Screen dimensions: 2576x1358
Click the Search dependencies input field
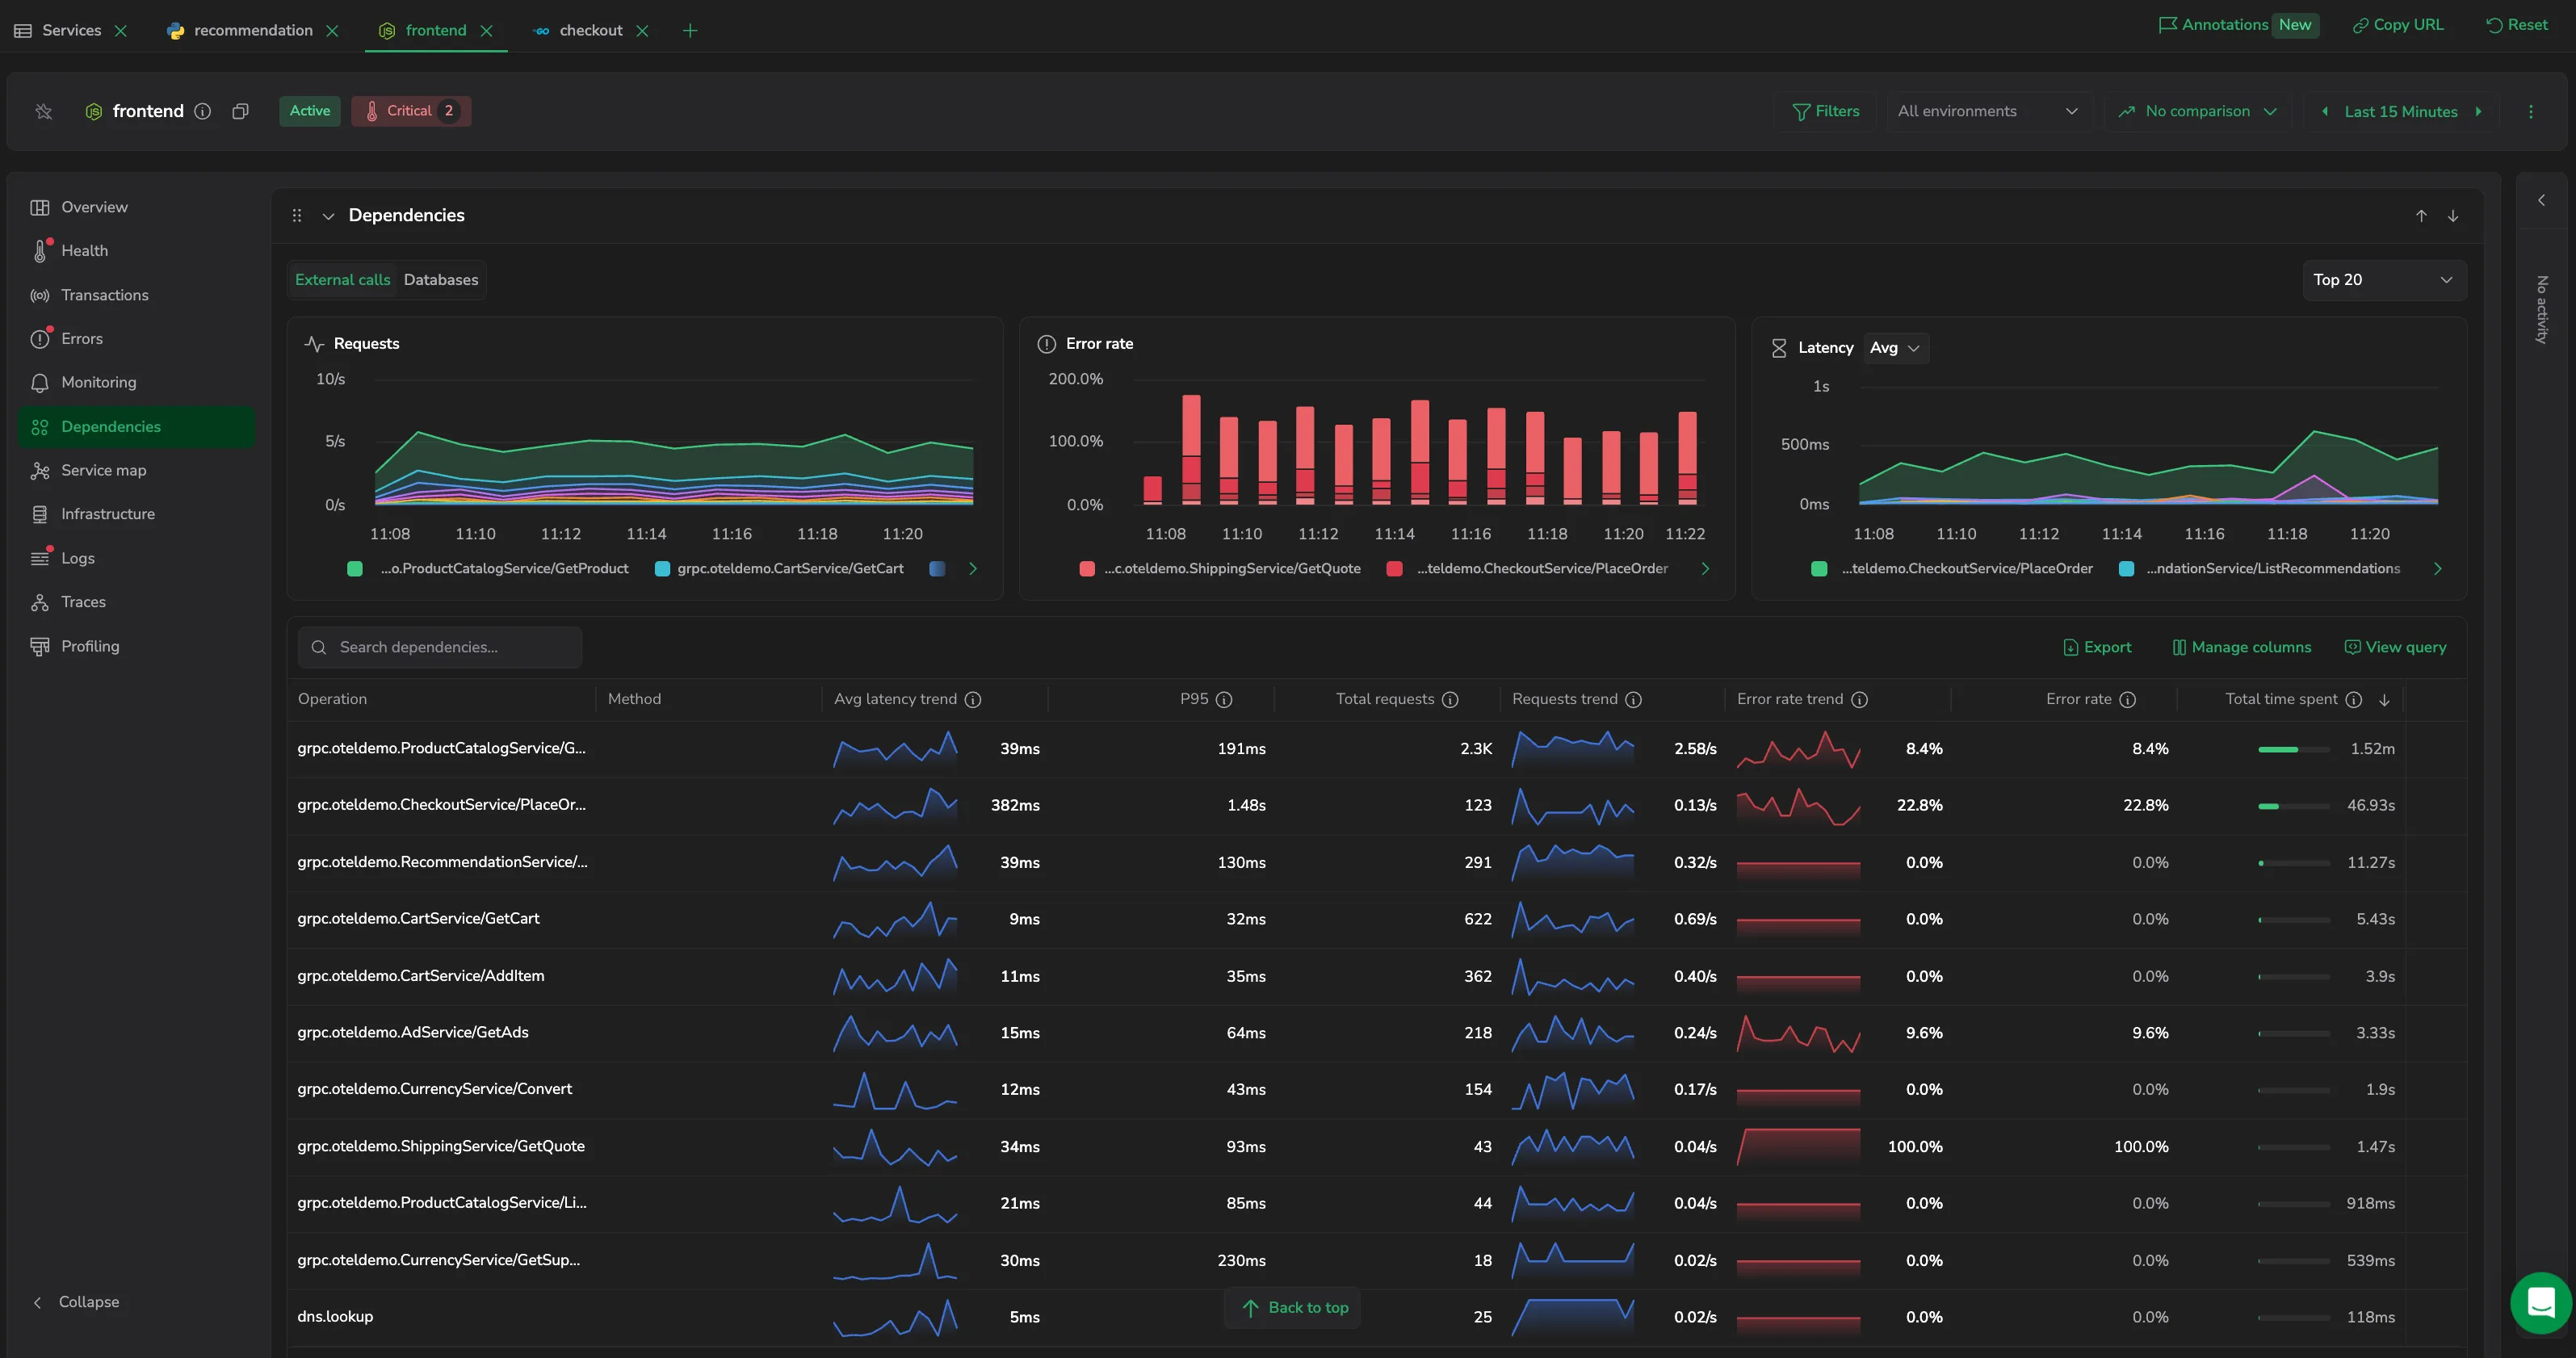(x=440, y=647)
